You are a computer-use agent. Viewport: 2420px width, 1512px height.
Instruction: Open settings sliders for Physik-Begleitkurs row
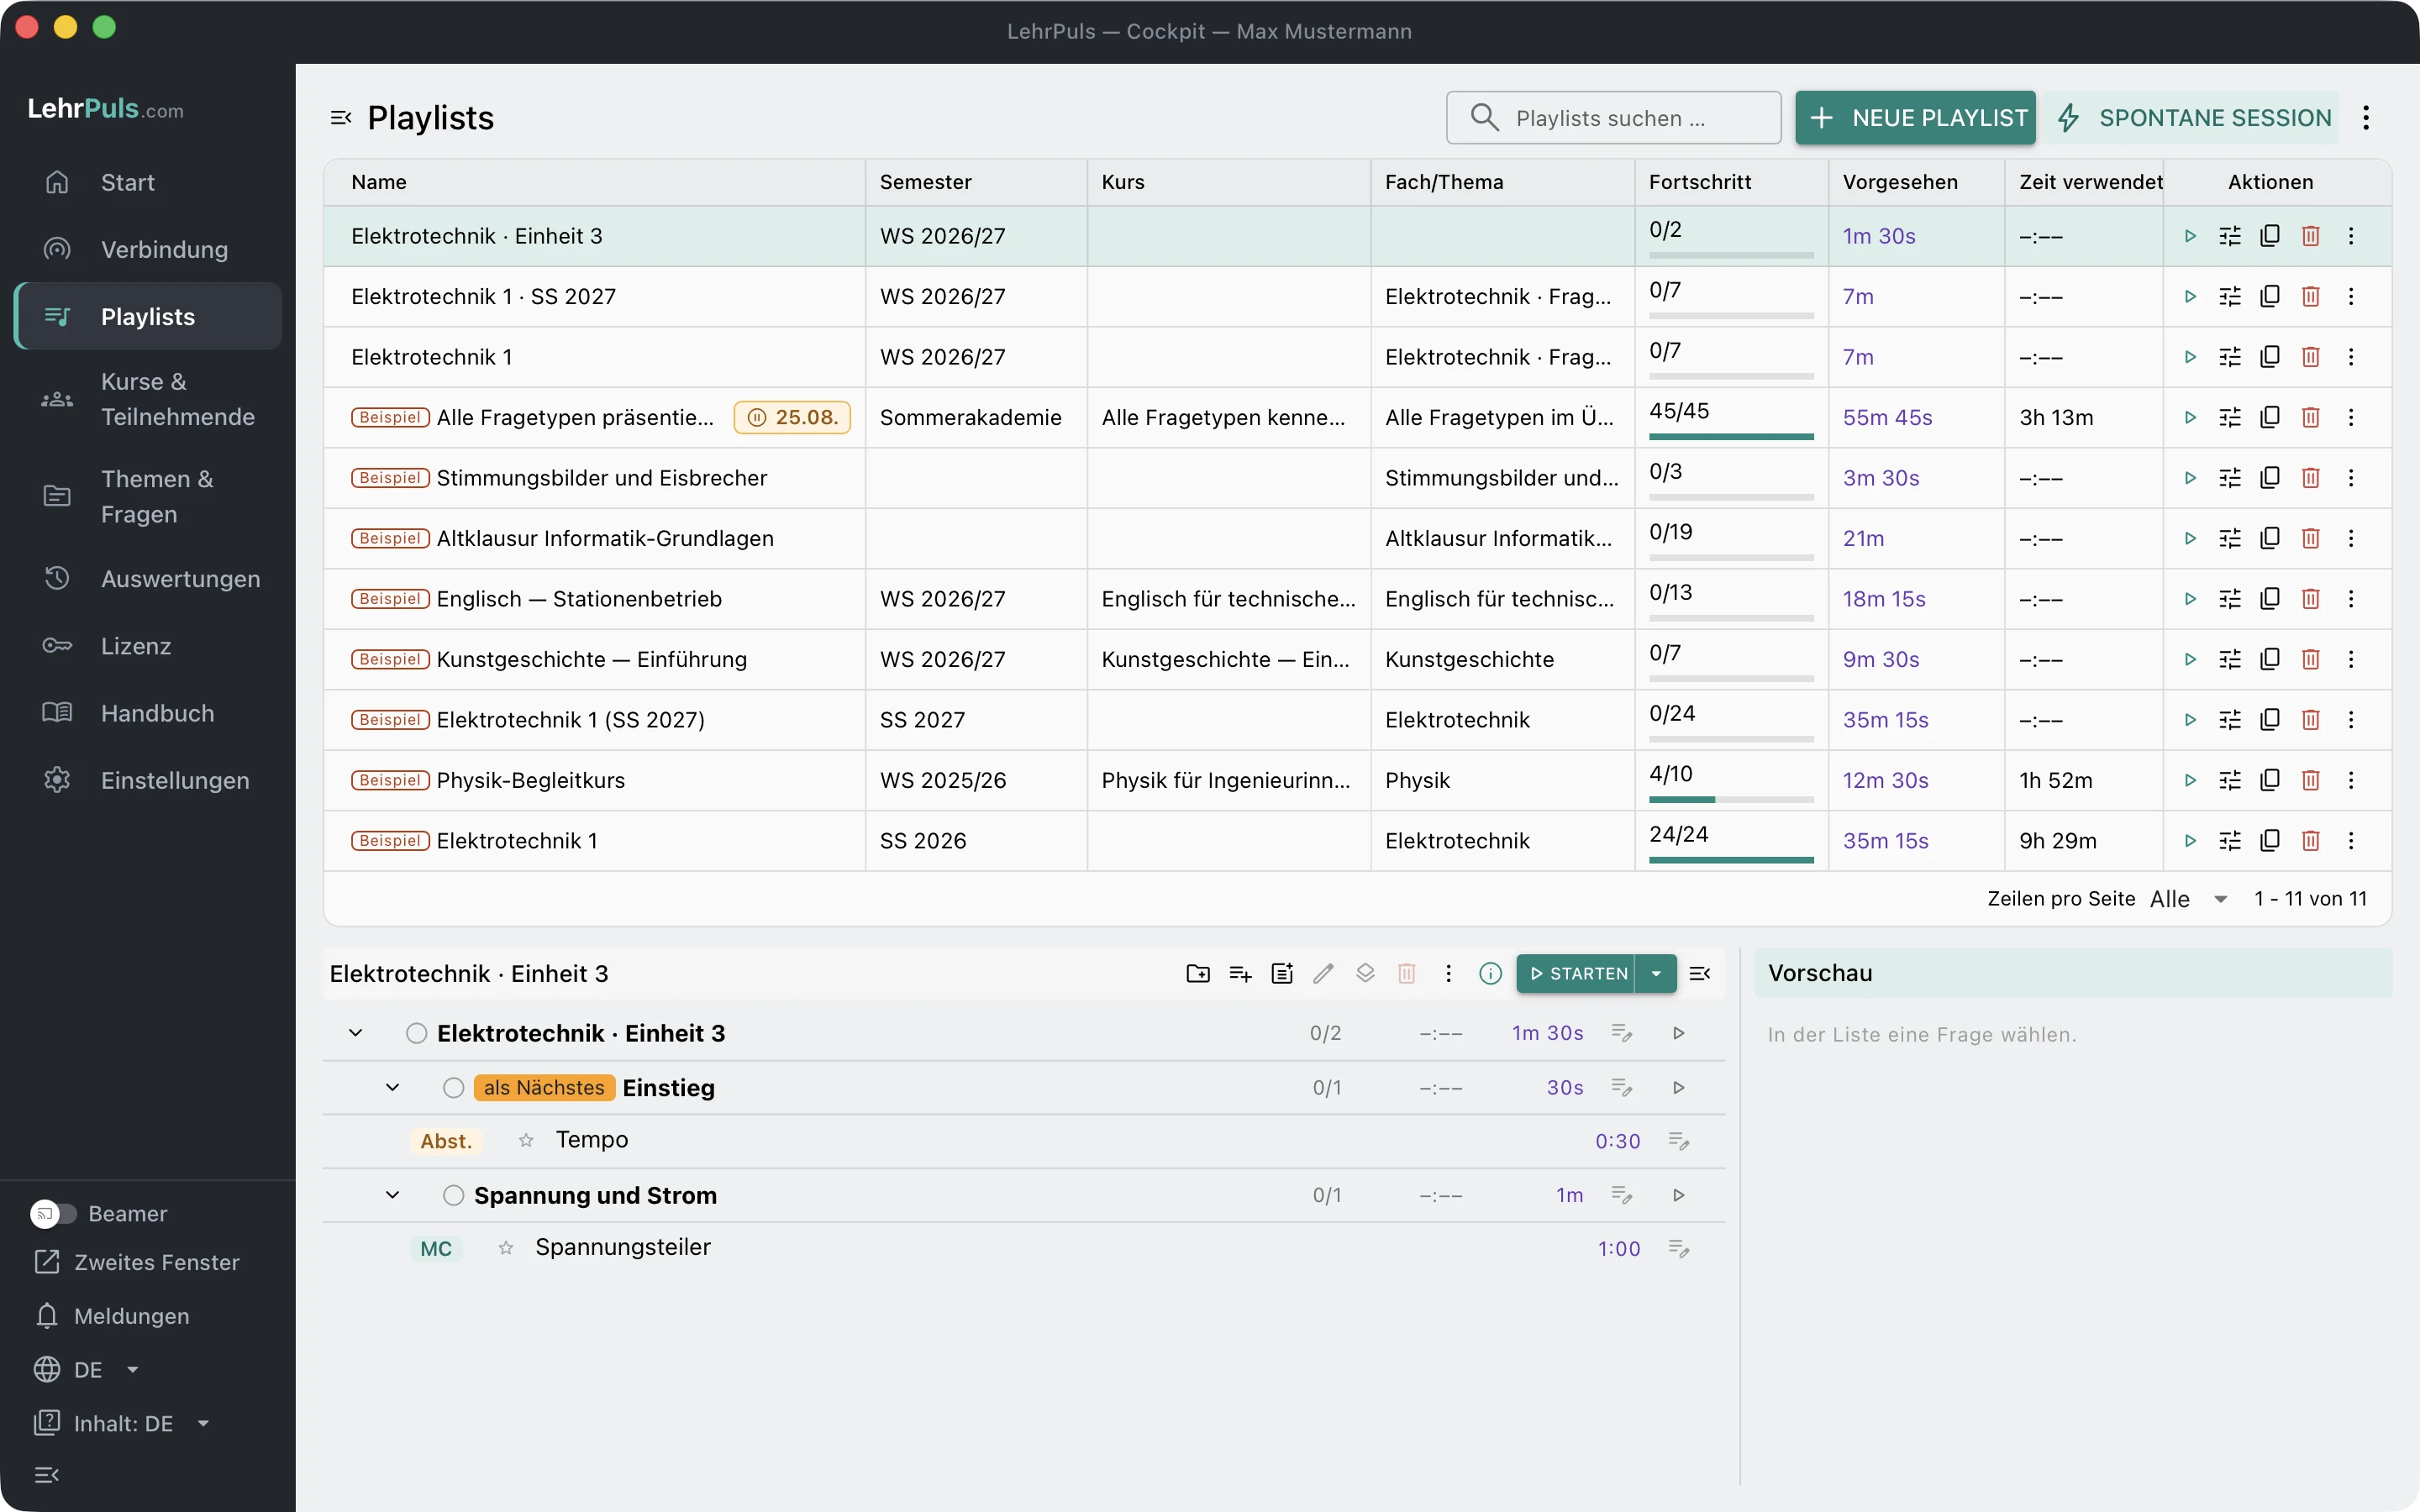(2230, 780)
